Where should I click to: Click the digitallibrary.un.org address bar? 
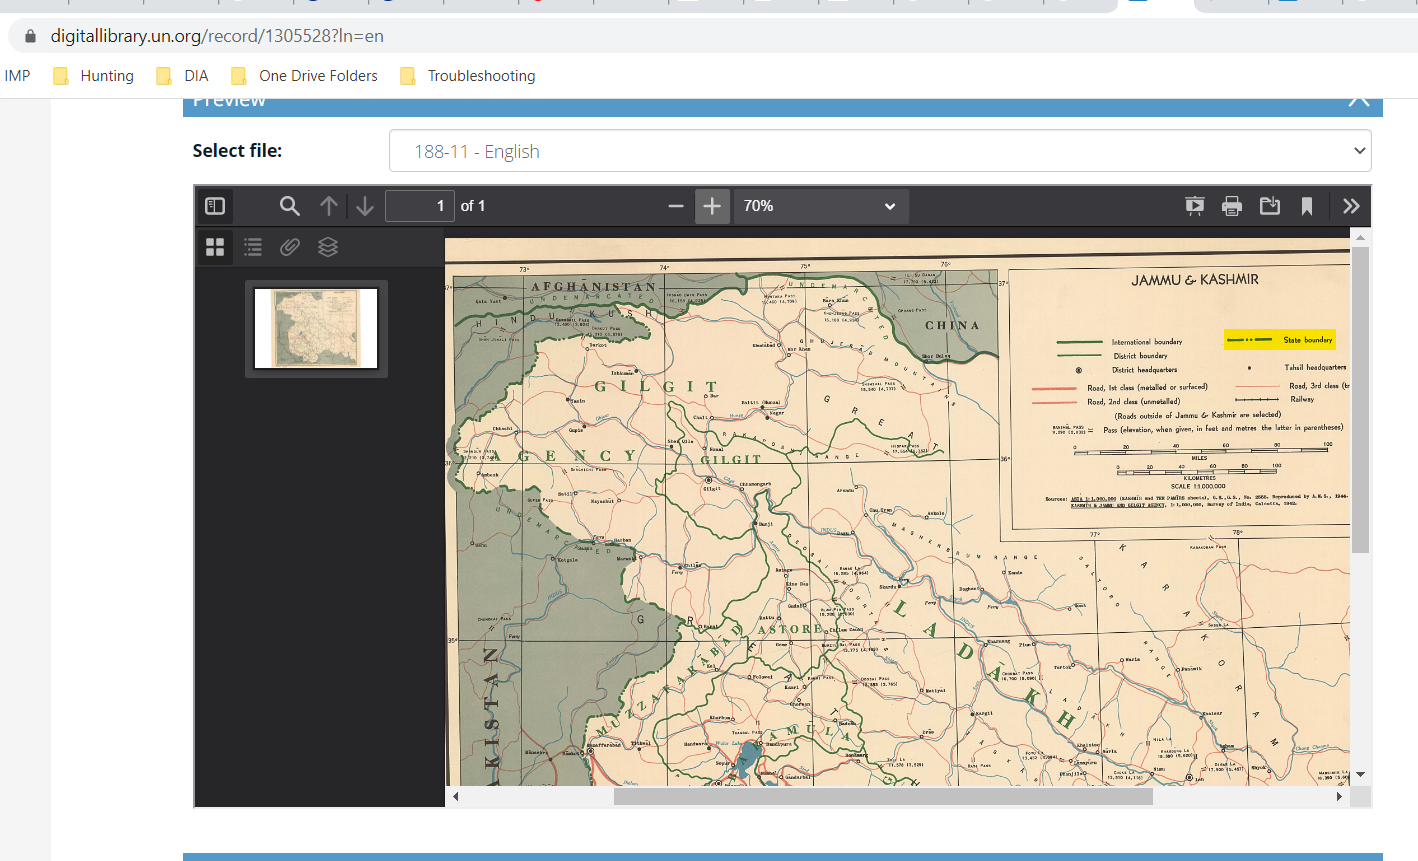pos(217,36)
